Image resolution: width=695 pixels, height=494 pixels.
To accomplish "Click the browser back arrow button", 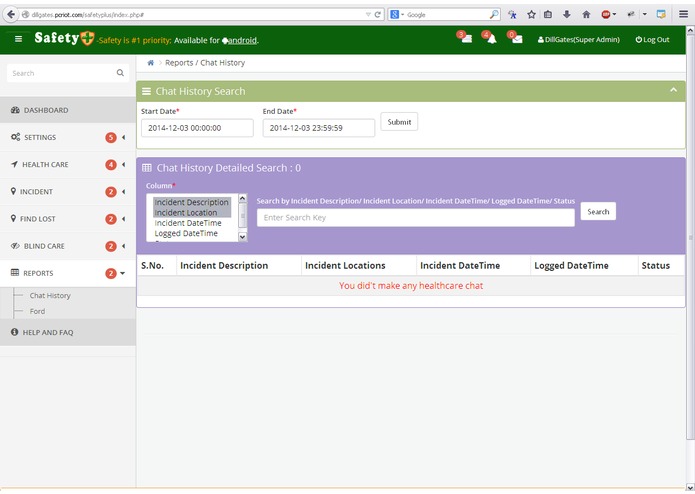I will [11, 15].
